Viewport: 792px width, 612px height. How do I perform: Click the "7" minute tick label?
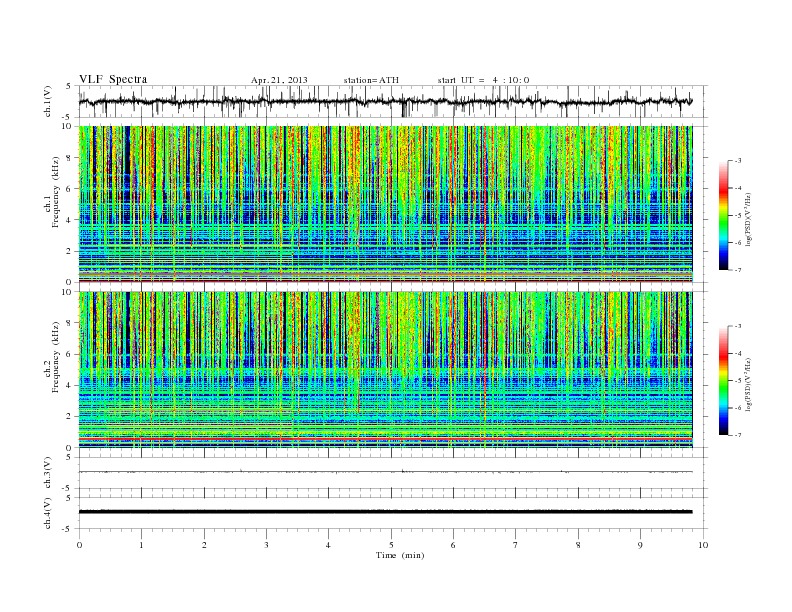516,545
